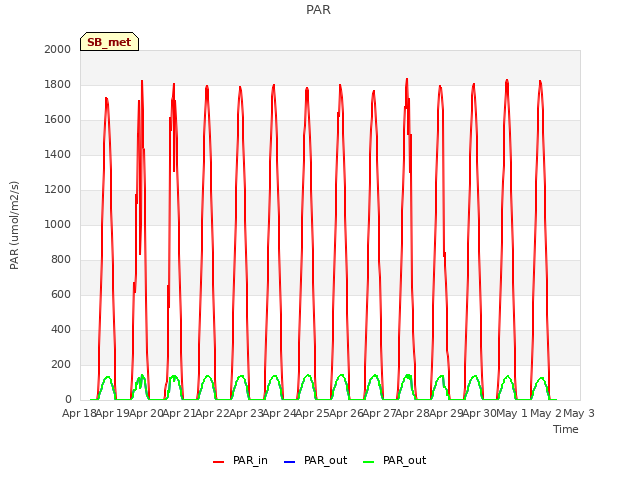Click the 1800 y-axis tick label
This screenshot has height=480, width=640.
[x=58, y=84]
